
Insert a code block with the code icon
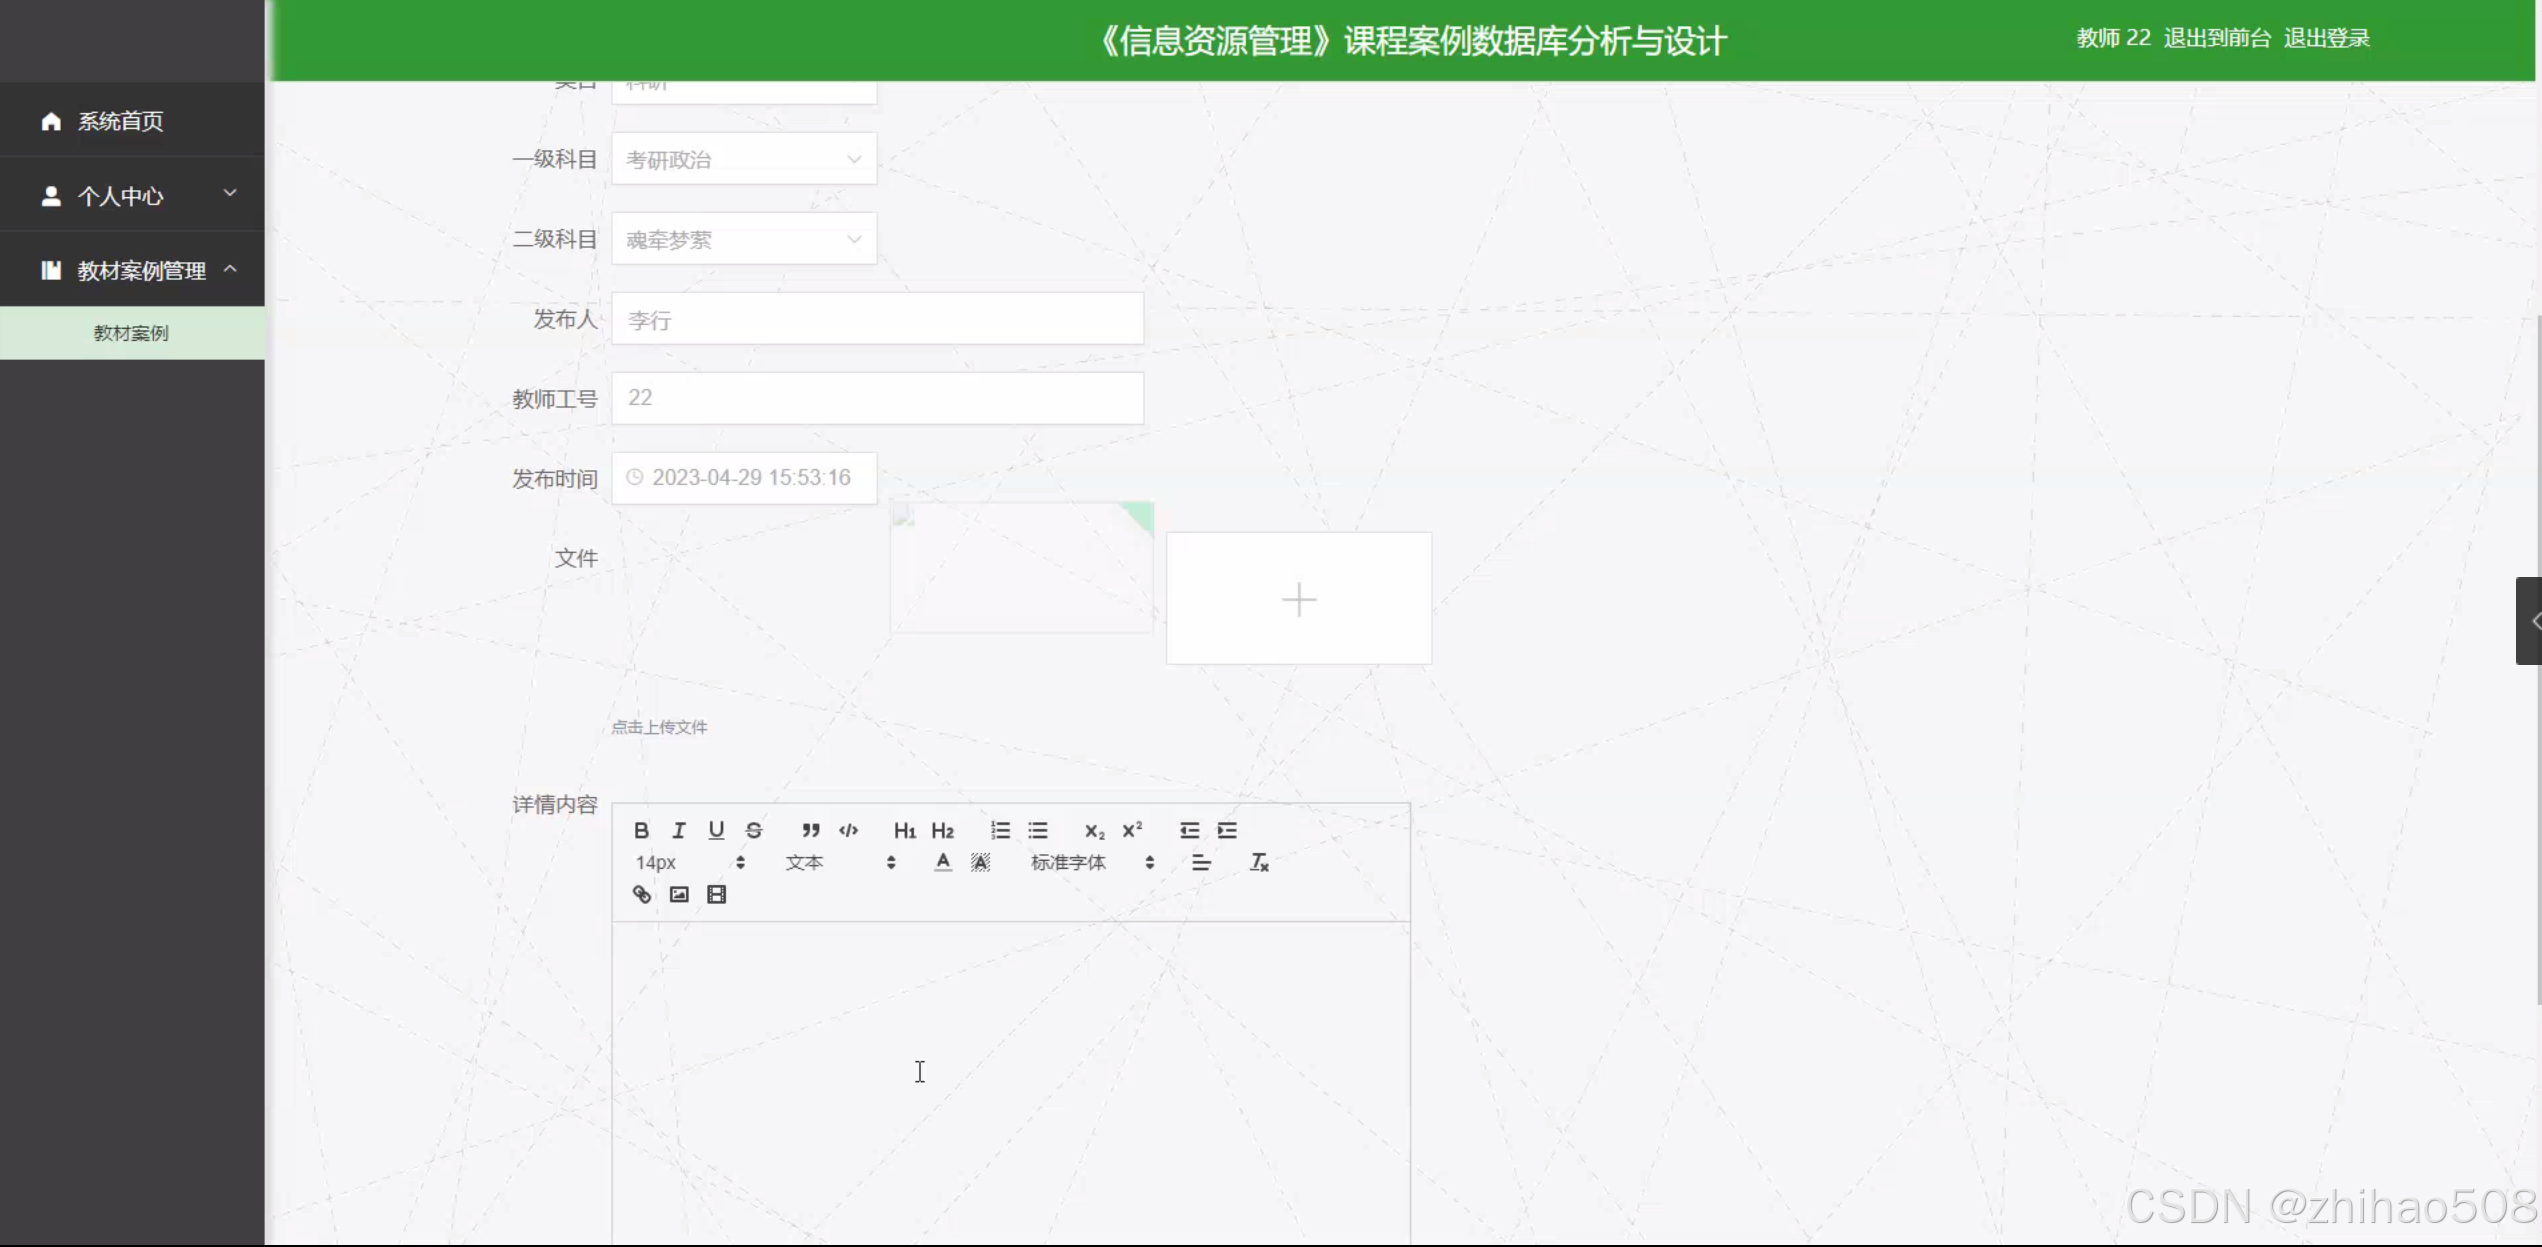[848, 830]
